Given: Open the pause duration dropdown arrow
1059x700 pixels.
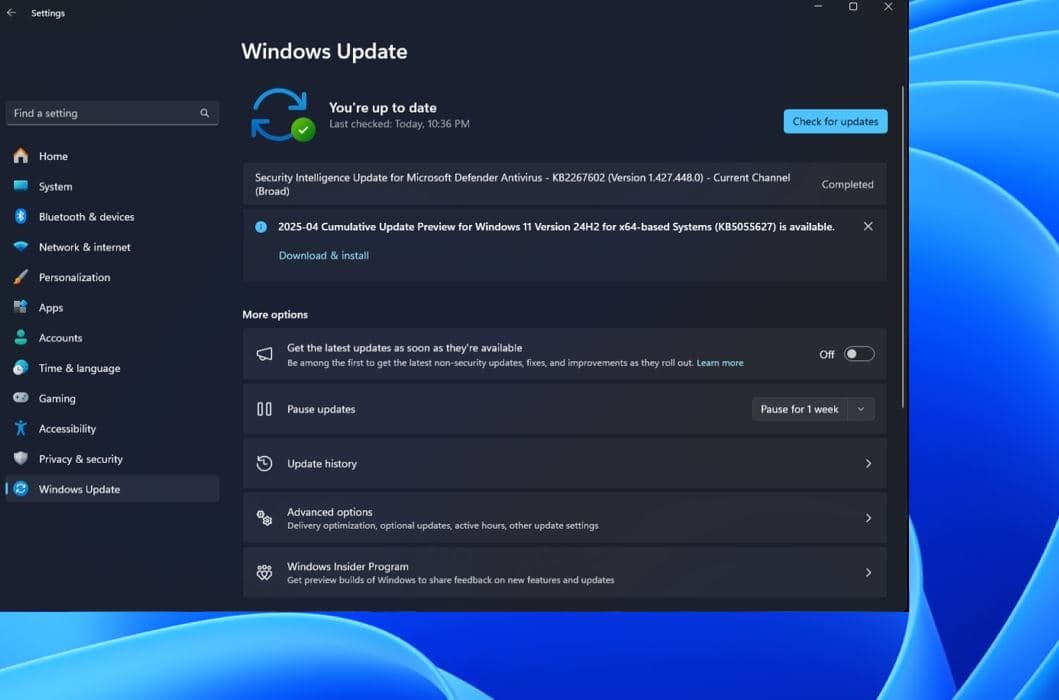Looking at the screenshot, I should coord(861,409).
